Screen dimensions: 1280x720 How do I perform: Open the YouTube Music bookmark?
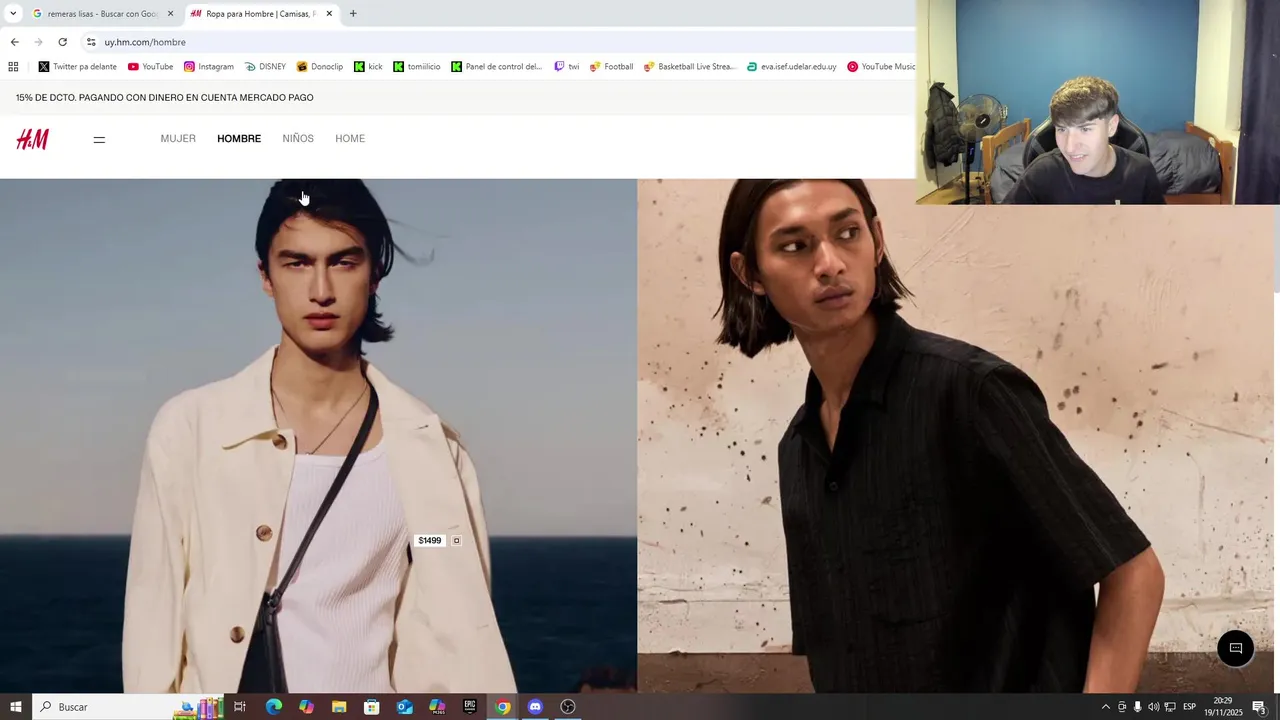[880, 67]
